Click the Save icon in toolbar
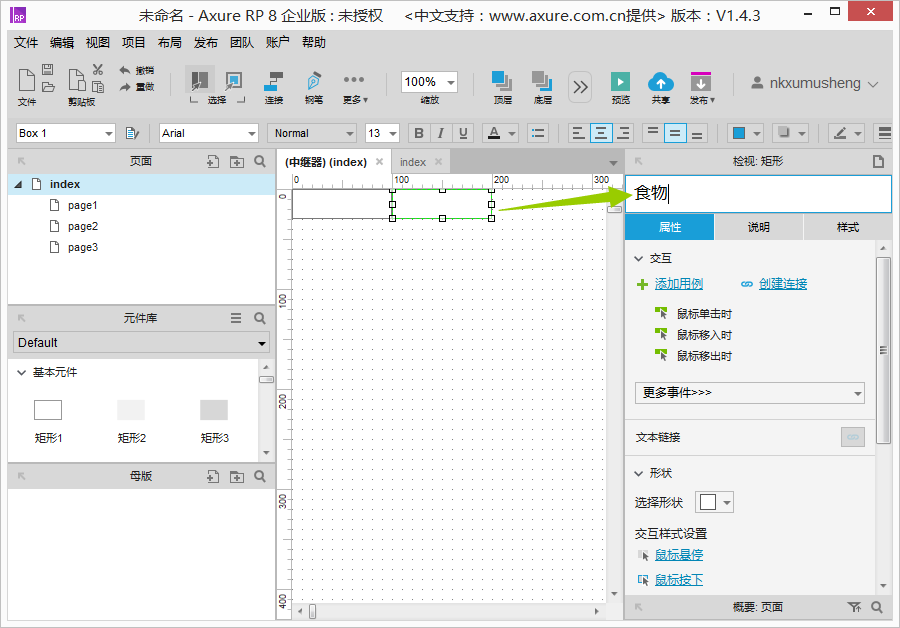 pyautogui.click(x=48, y=69)
